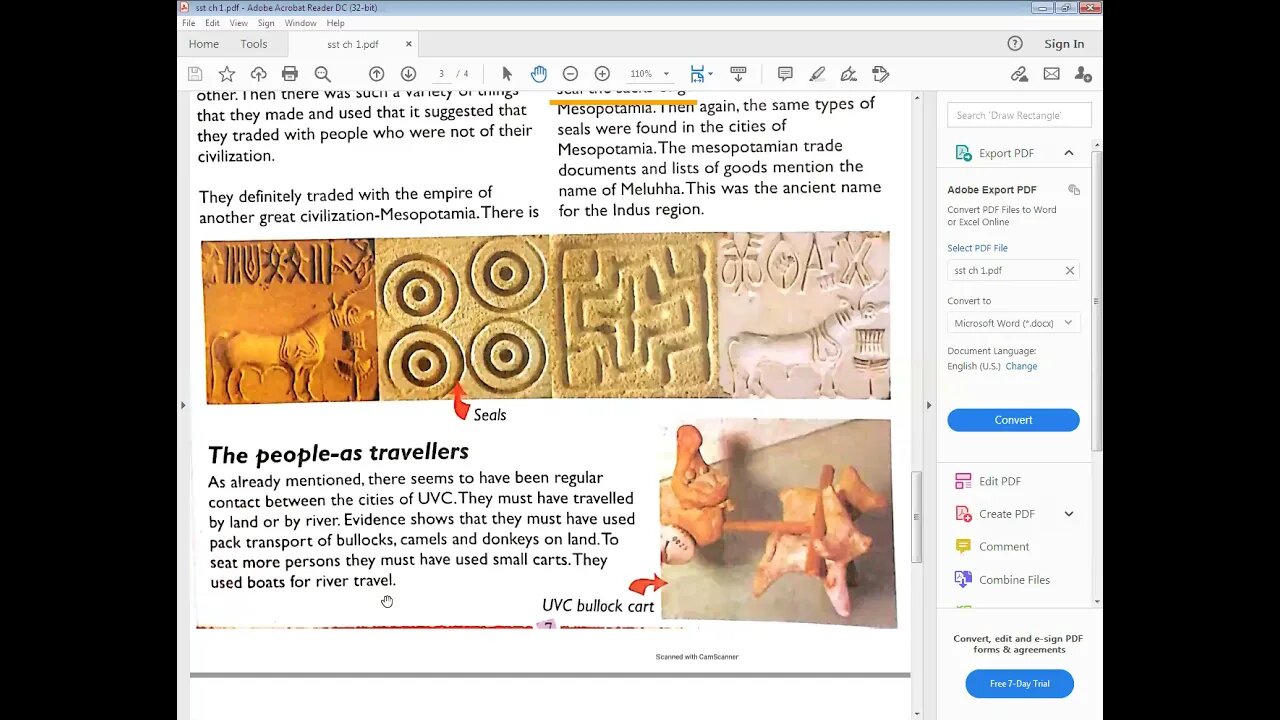Screen dimensions: 1280x720
Task: Open Find text magnifier icon
Action: pos(322,74)
